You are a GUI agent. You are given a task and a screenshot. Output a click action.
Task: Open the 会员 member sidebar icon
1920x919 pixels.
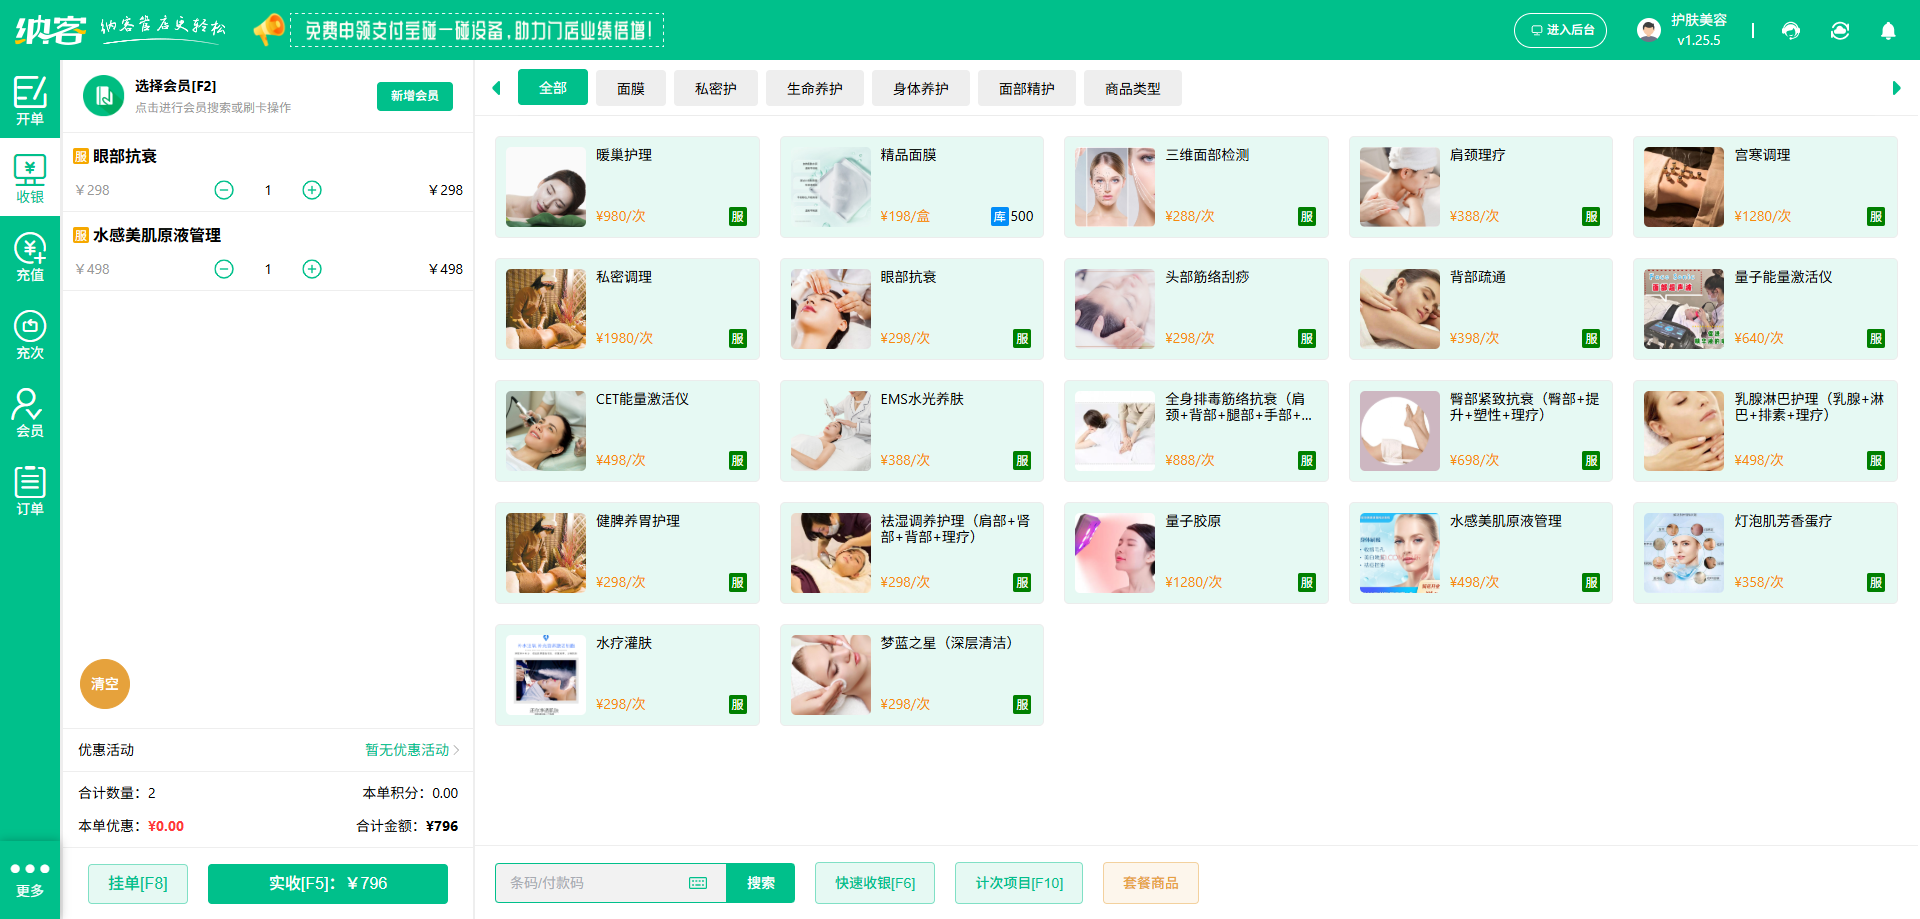coord(30,412)
